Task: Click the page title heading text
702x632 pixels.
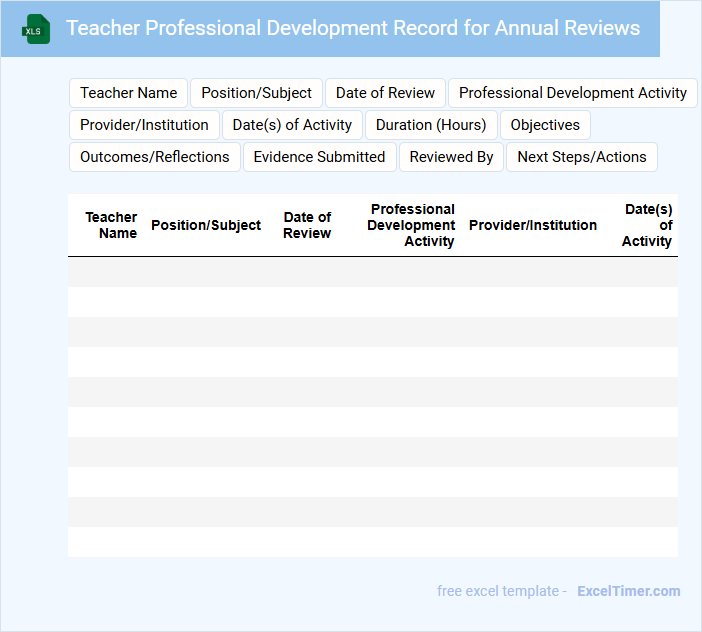Action: point(353,28)
